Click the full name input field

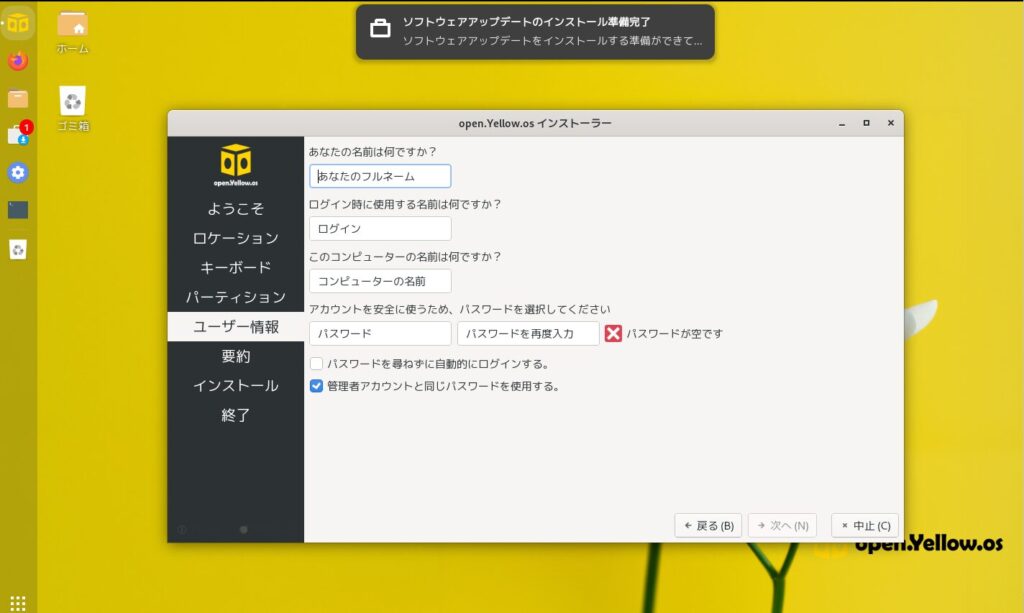pyautogui.click(x=380, y=175)
